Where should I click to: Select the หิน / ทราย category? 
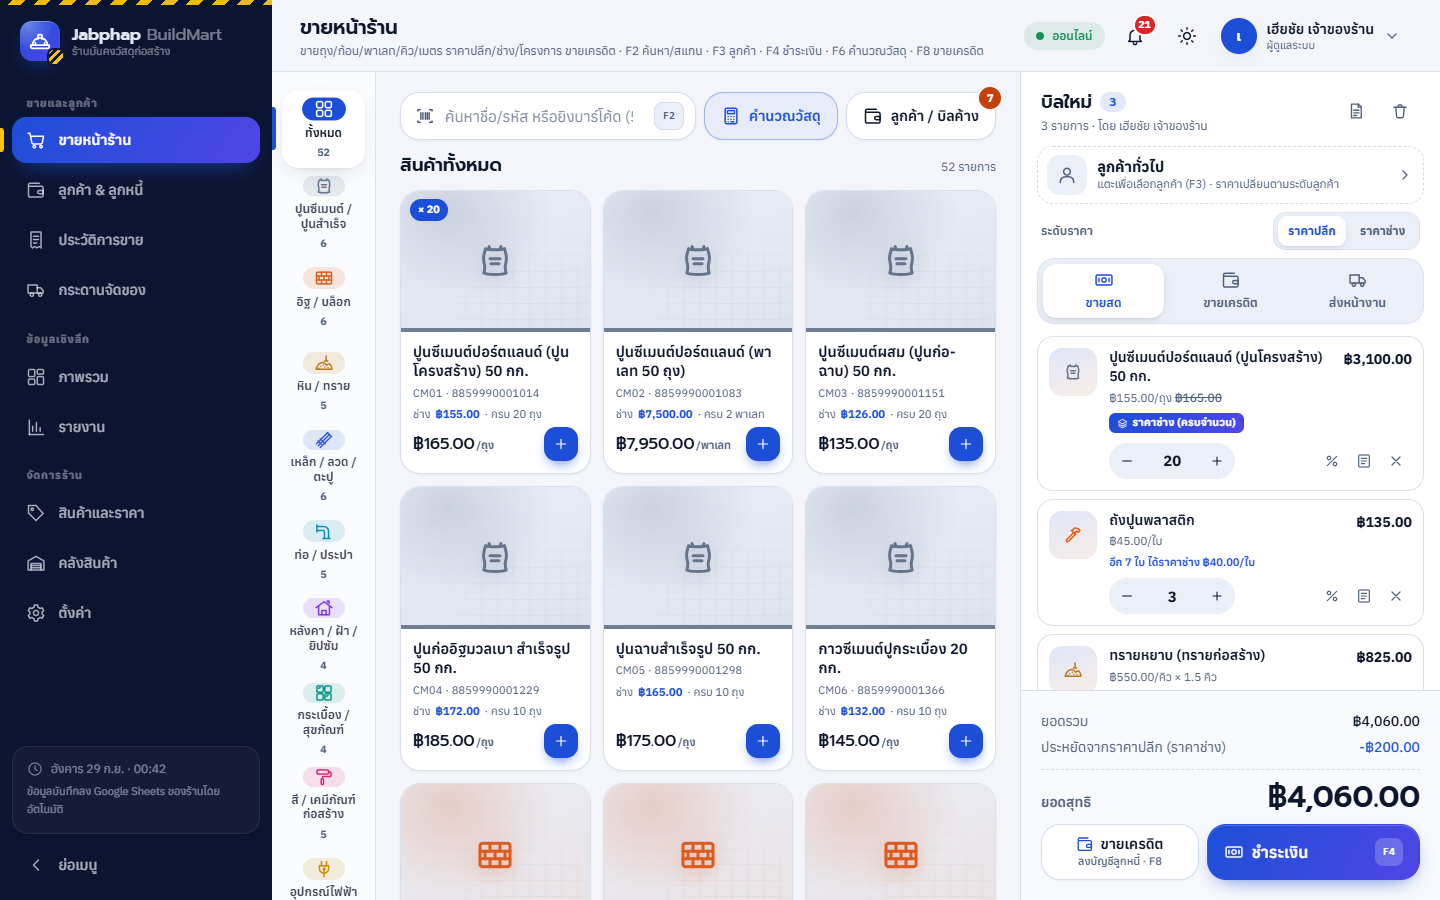[x=323, y=382]
